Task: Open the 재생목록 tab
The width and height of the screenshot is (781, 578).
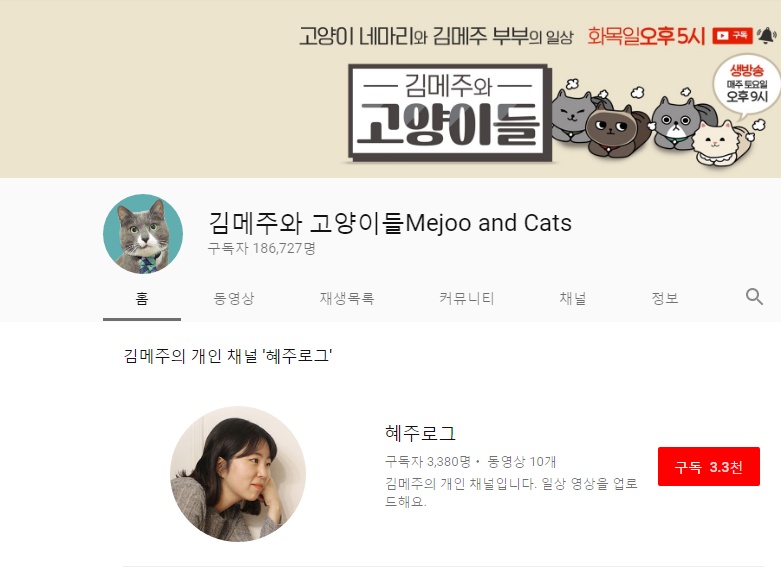Action: [x=347, y=298]
